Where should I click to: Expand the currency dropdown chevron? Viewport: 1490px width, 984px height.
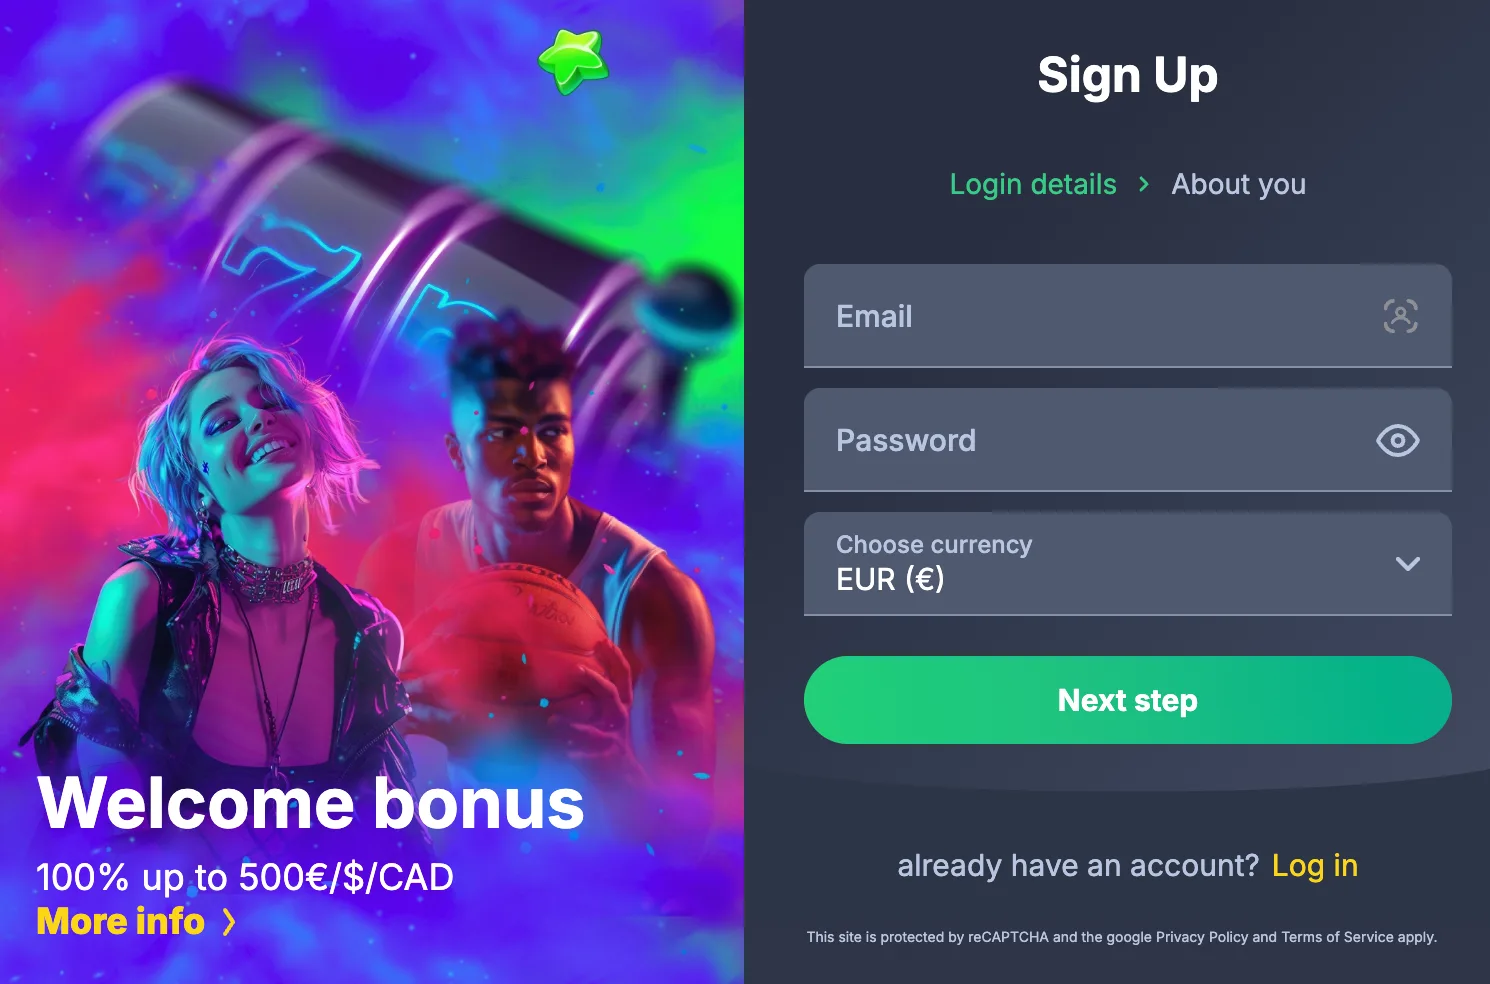coord(1408,564)
